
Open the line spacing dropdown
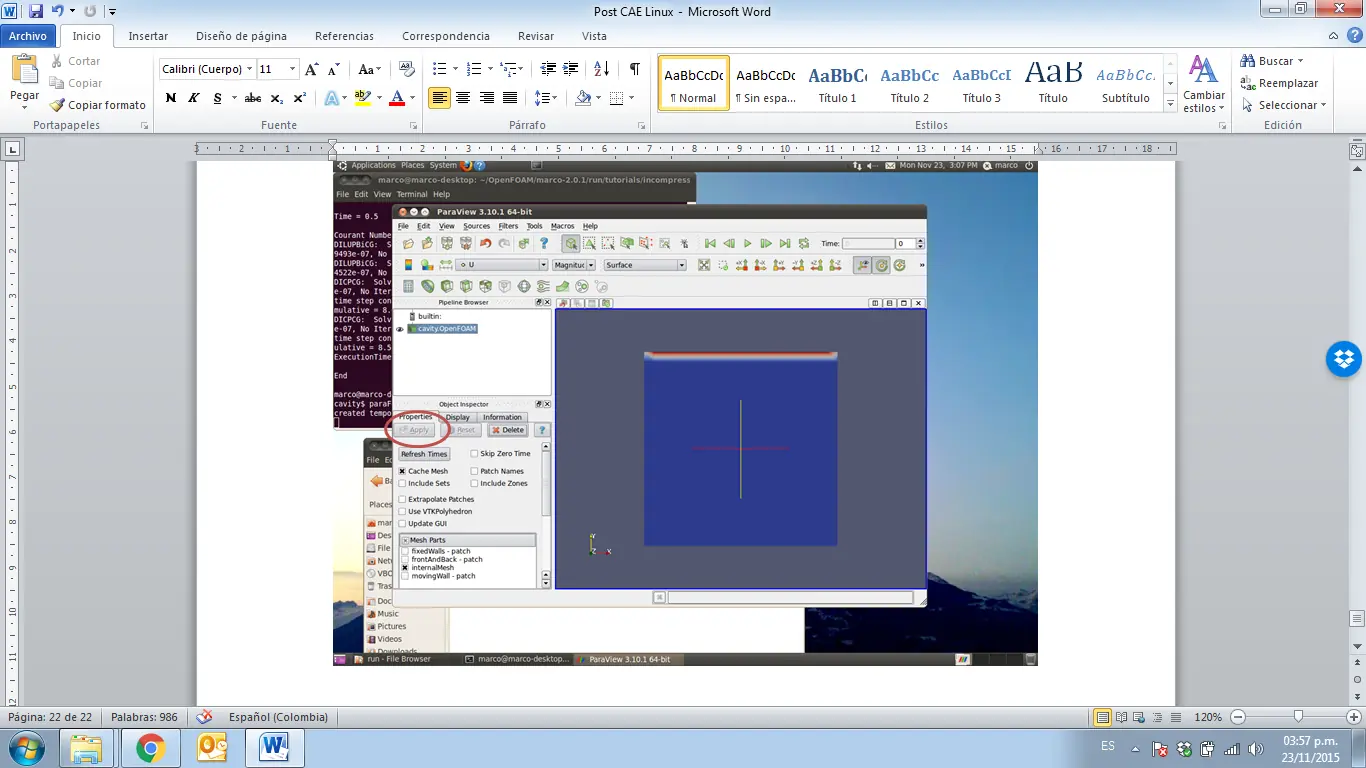click(x=546, y=98)
